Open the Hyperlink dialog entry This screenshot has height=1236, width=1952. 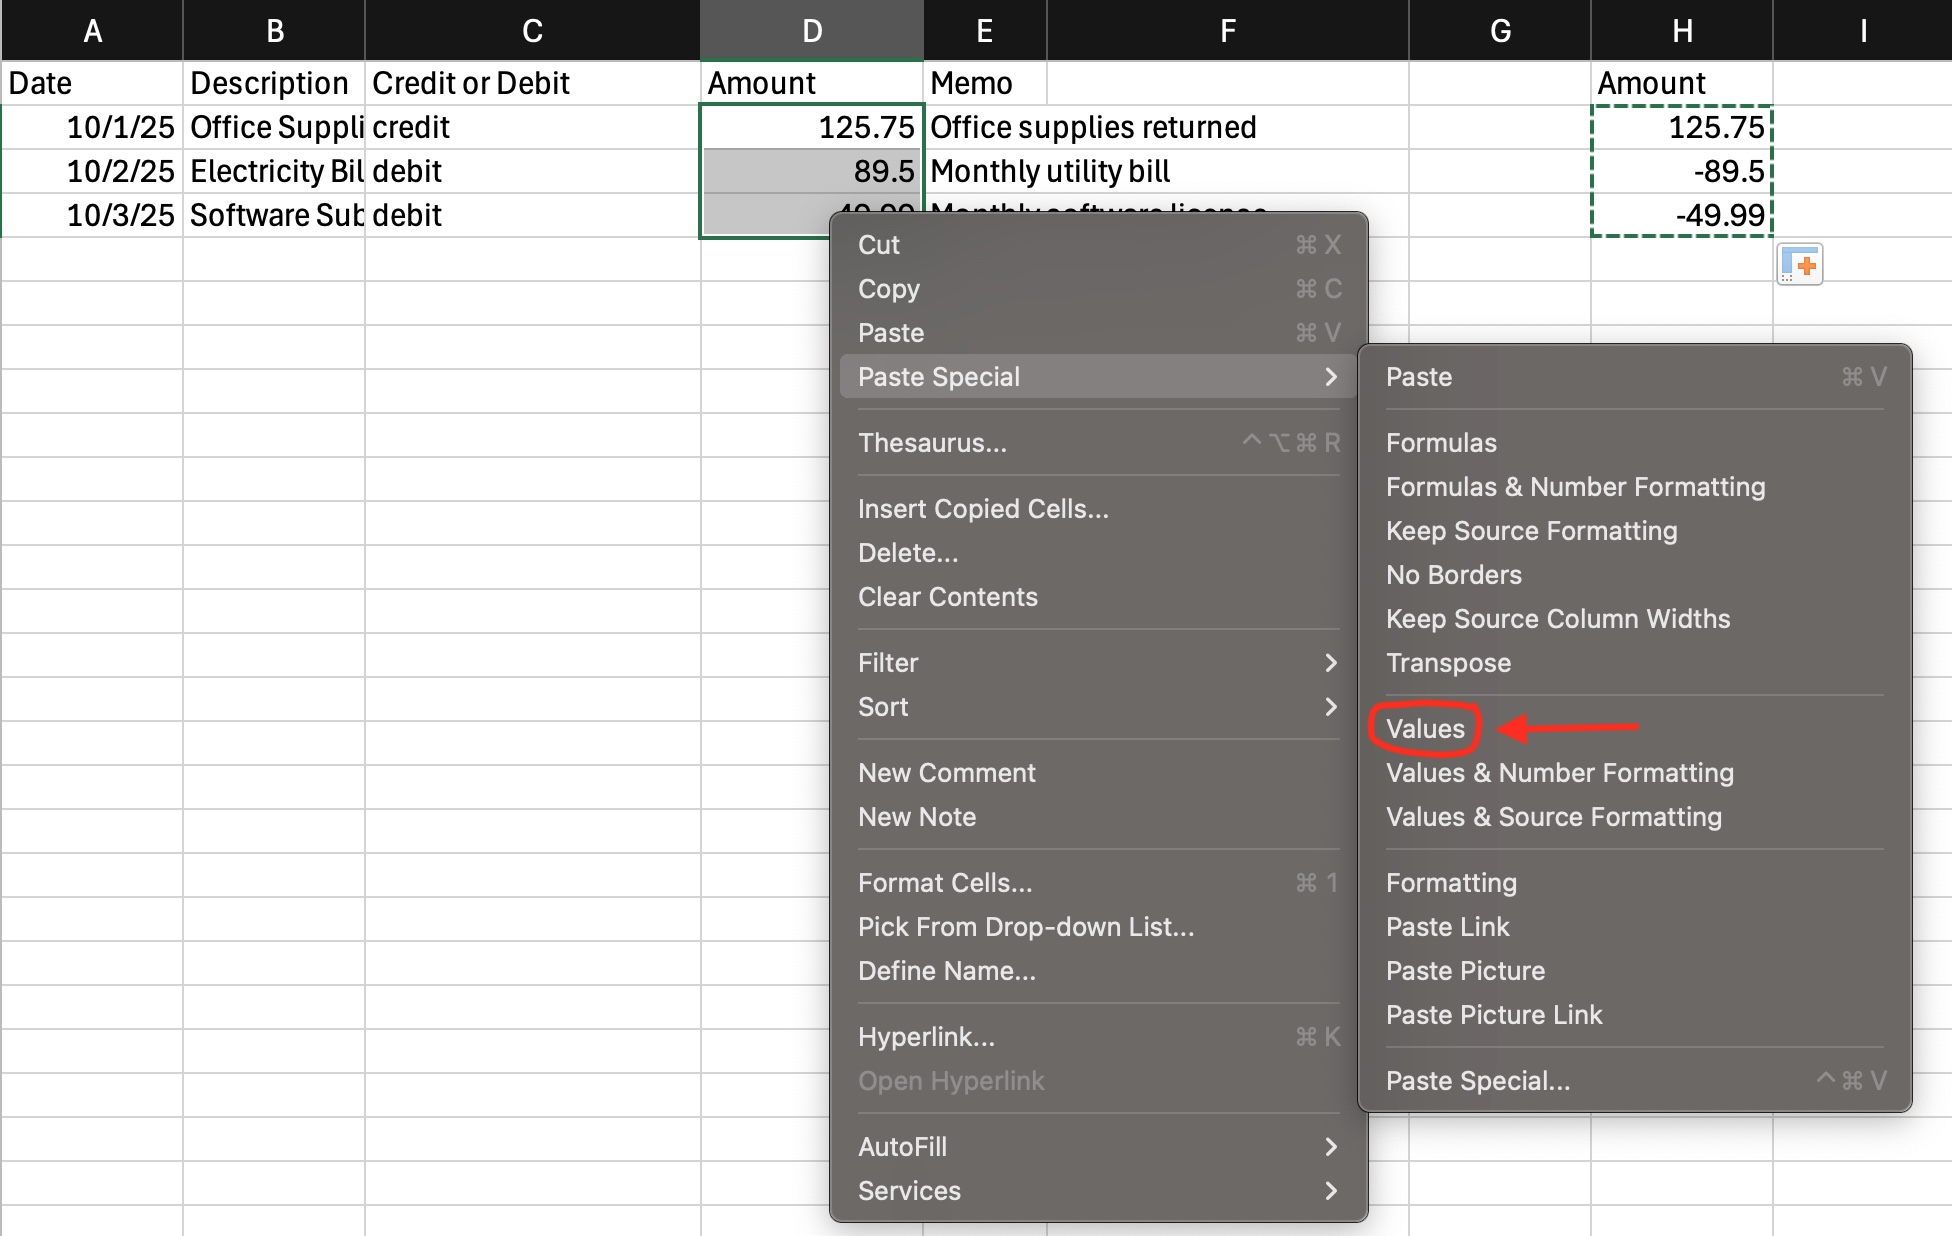pyautogui.click(x=1098, y=1037)
